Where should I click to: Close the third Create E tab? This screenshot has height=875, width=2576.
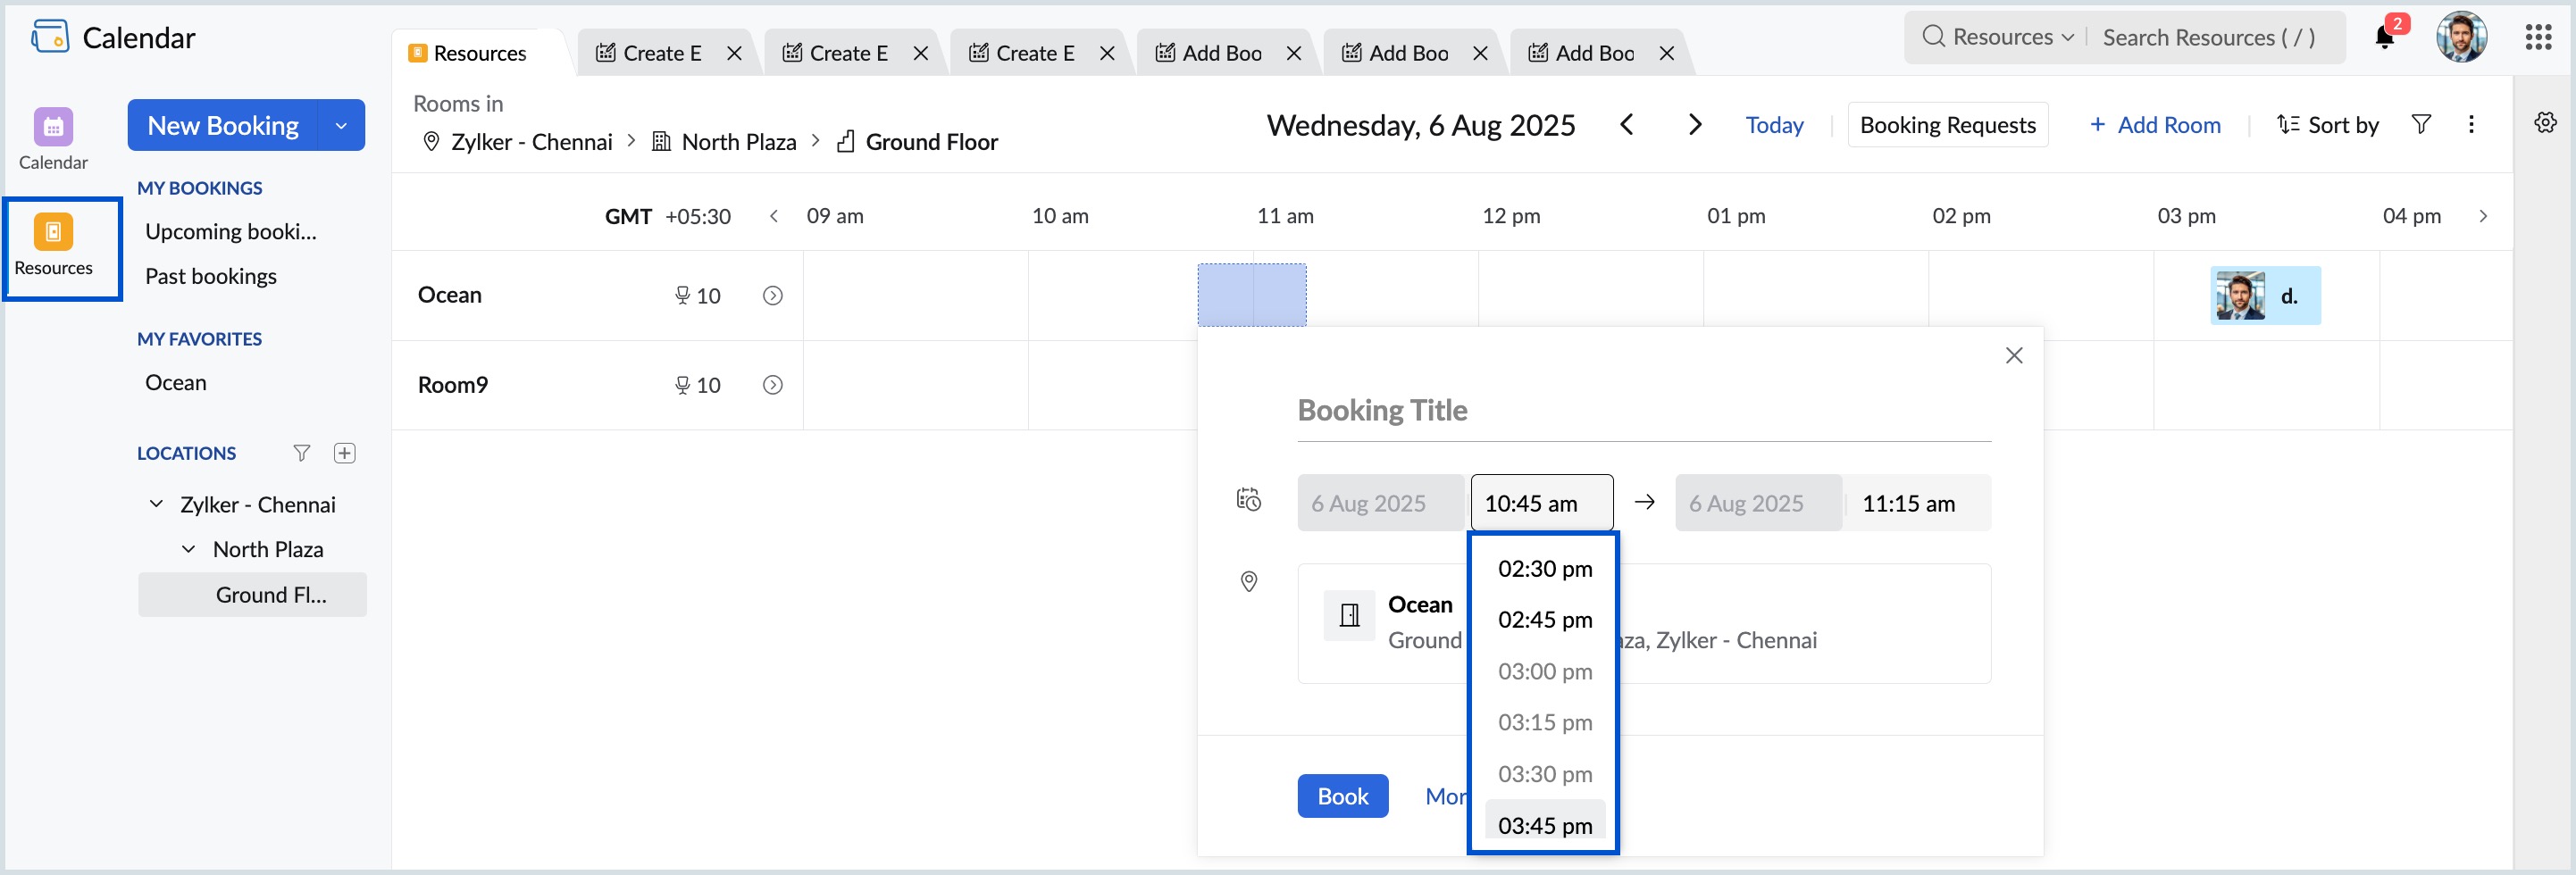pos(1107,53)
